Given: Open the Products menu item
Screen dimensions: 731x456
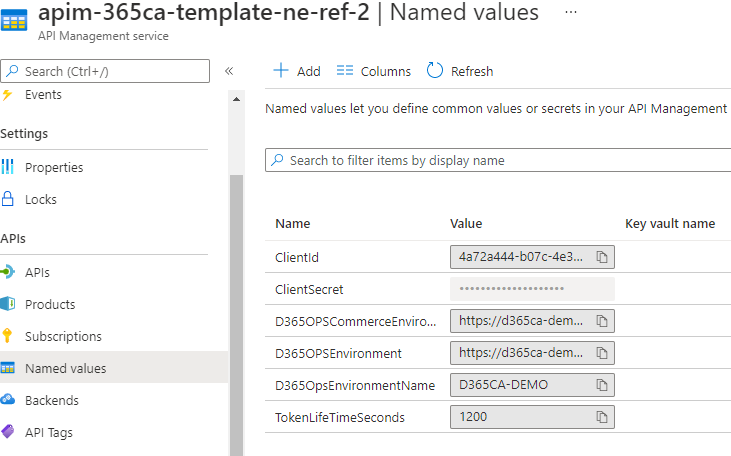Looking at the screenshot, I should coord(50,304).
